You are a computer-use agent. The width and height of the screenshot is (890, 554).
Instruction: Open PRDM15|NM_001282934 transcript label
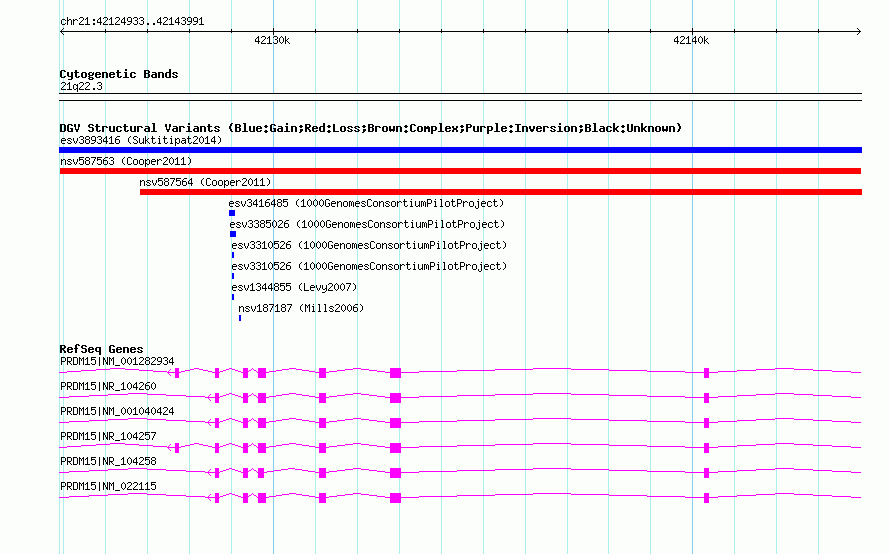[x=117, y=361]
